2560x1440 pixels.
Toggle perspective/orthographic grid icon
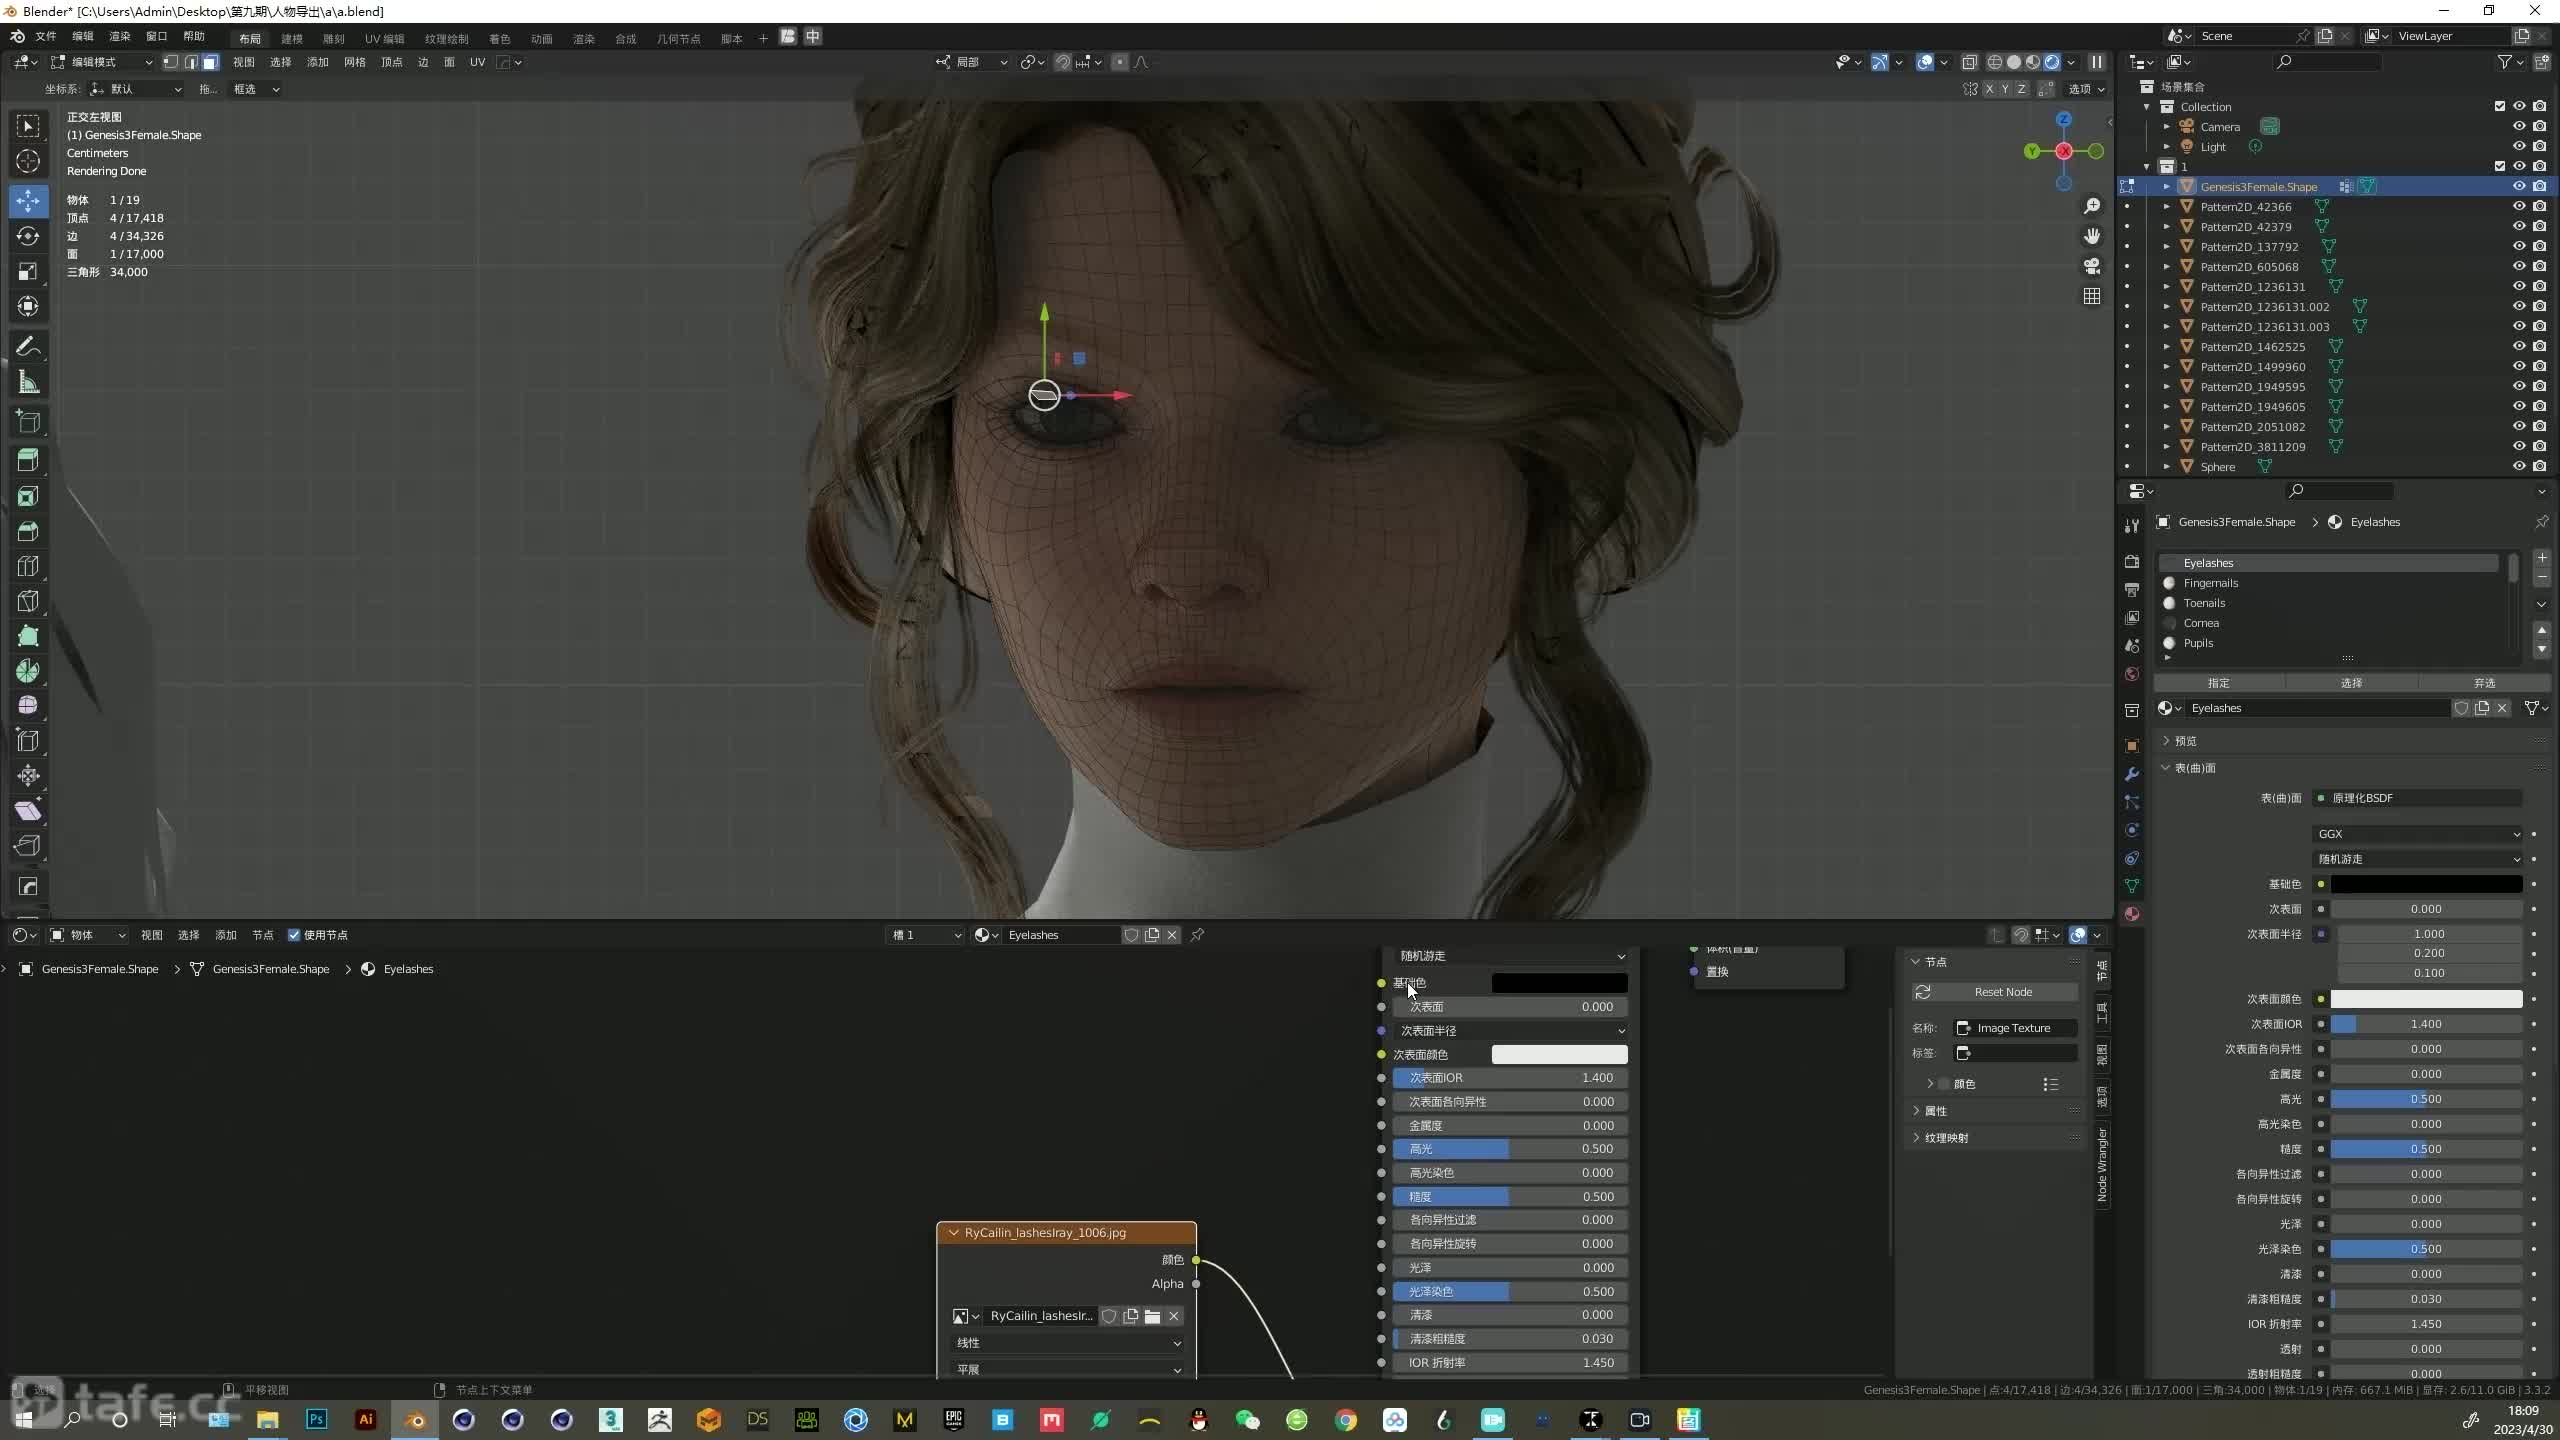tap(2092, 296)
